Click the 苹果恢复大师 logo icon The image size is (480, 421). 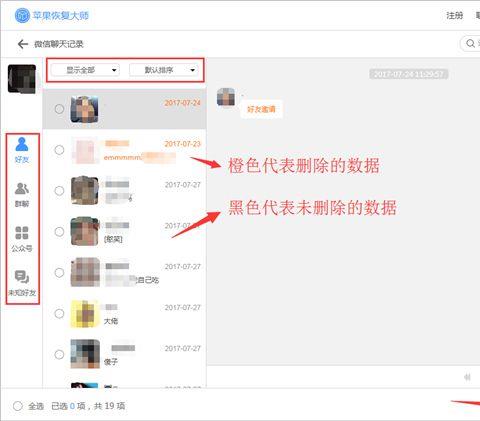pos(22,15)
